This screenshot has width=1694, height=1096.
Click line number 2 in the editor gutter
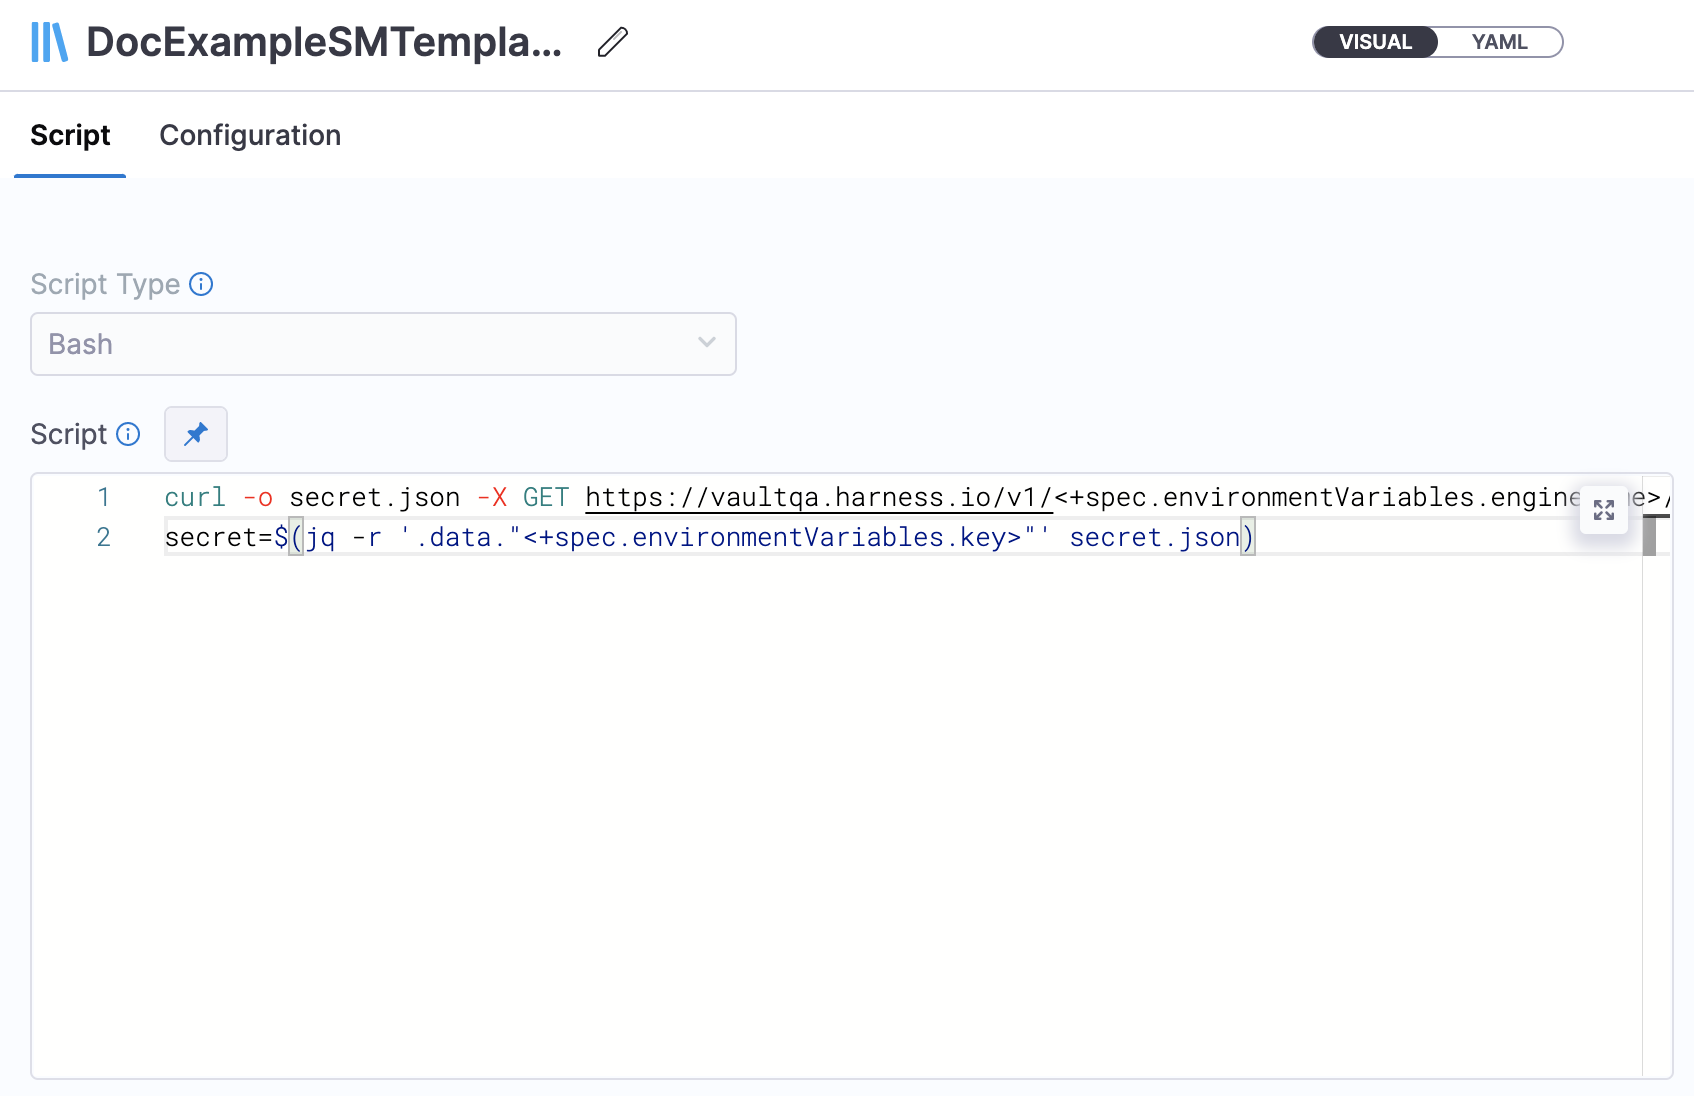pos(103,538)
